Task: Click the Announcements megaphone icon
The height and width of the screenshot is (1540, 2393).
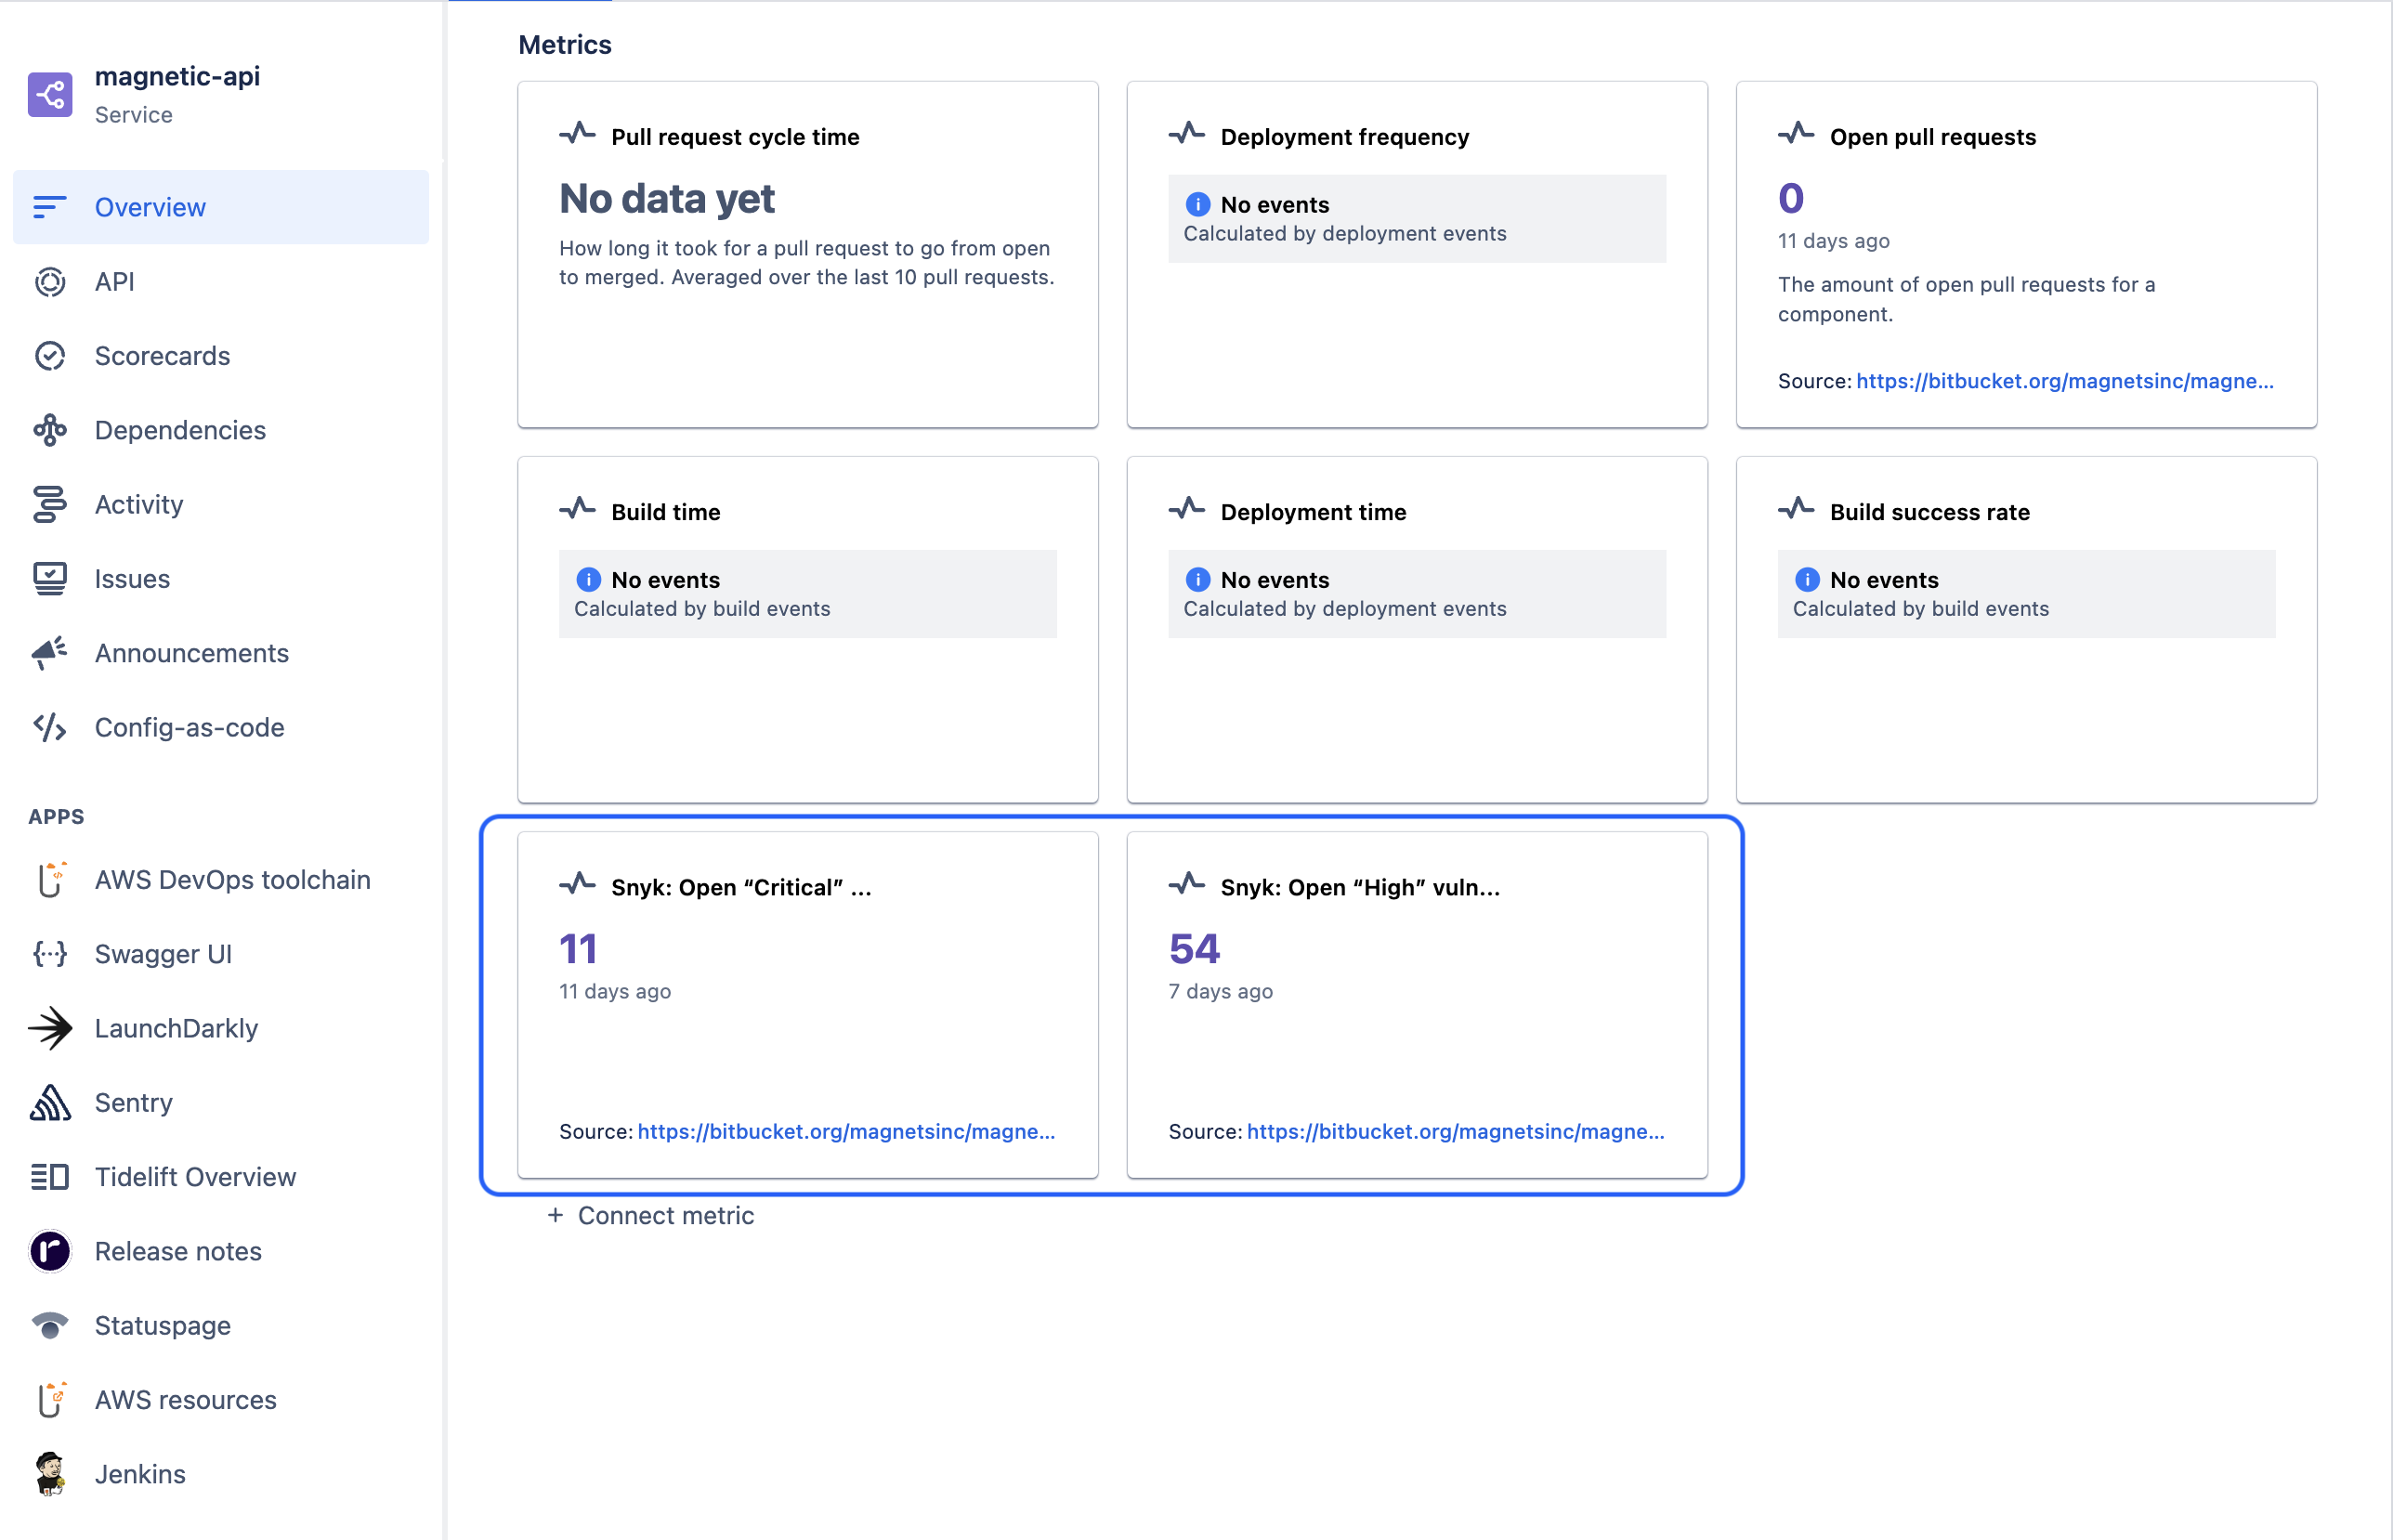Action: tap(49, 653)
